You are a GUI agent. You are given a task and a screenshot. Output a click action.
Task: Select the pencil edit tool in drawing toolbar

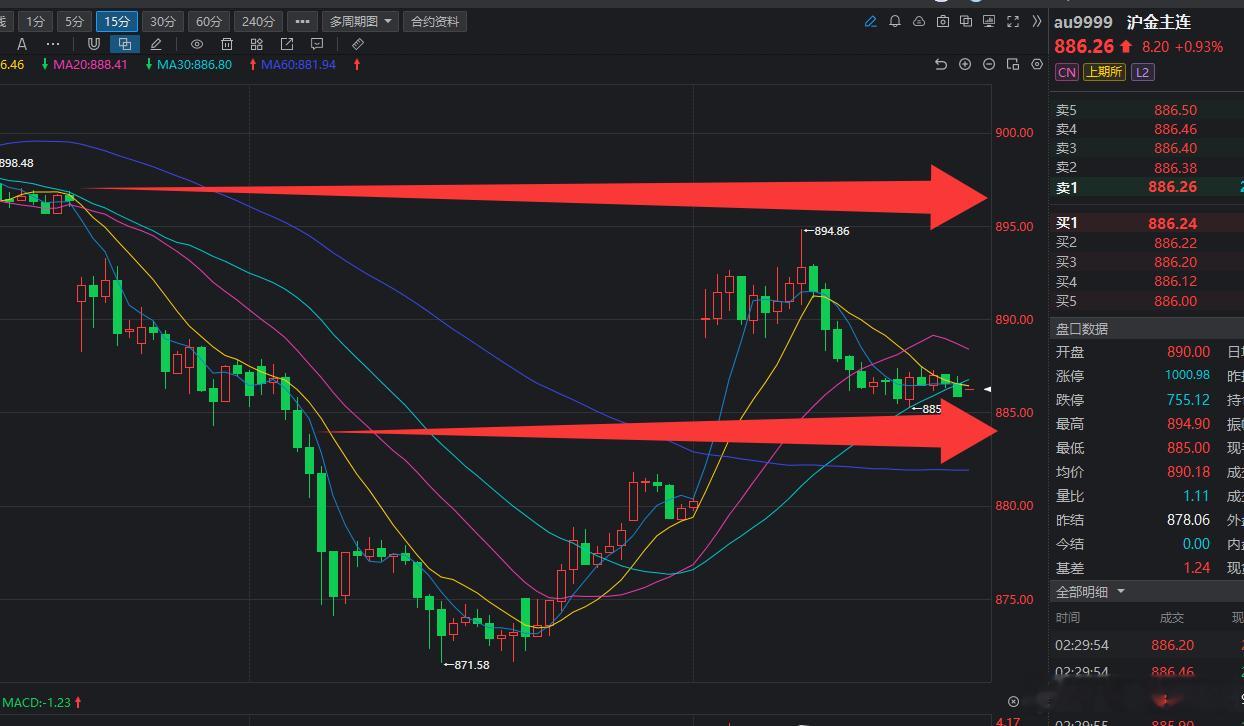(x=156, y=44)
